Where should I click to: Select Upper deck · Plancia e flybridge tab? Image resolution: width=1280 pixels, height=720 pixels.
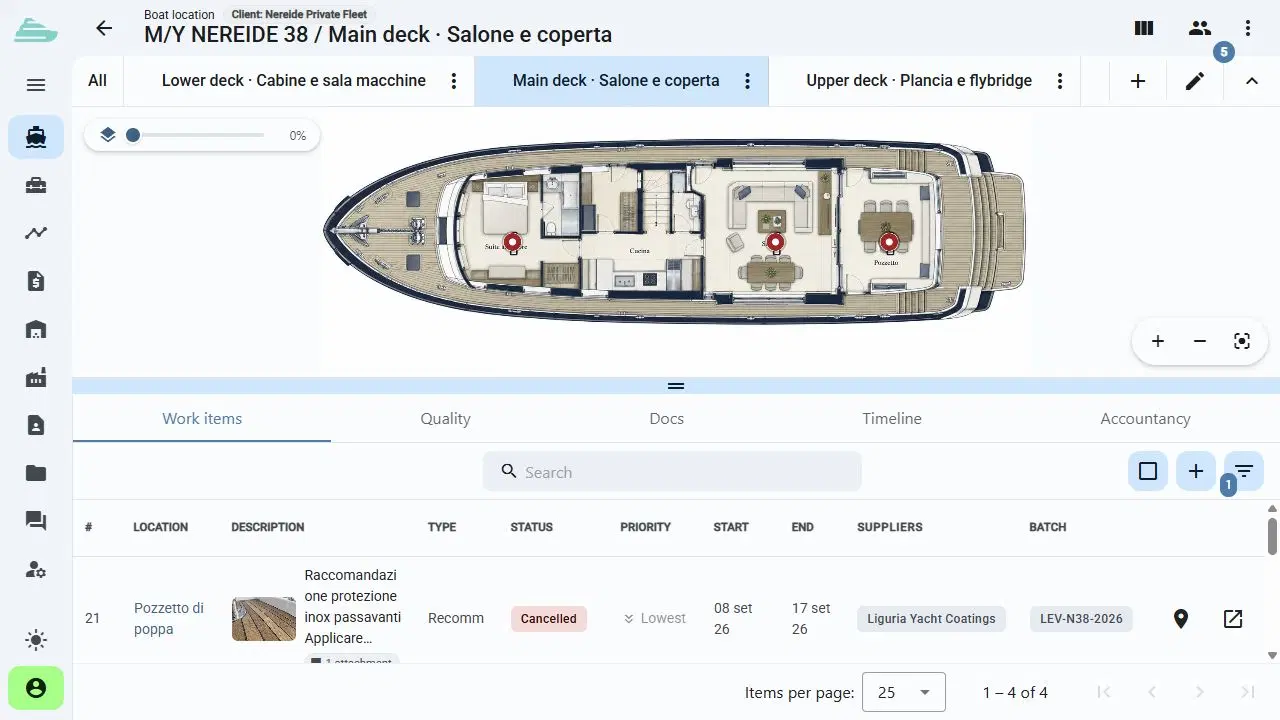(919, 81)
